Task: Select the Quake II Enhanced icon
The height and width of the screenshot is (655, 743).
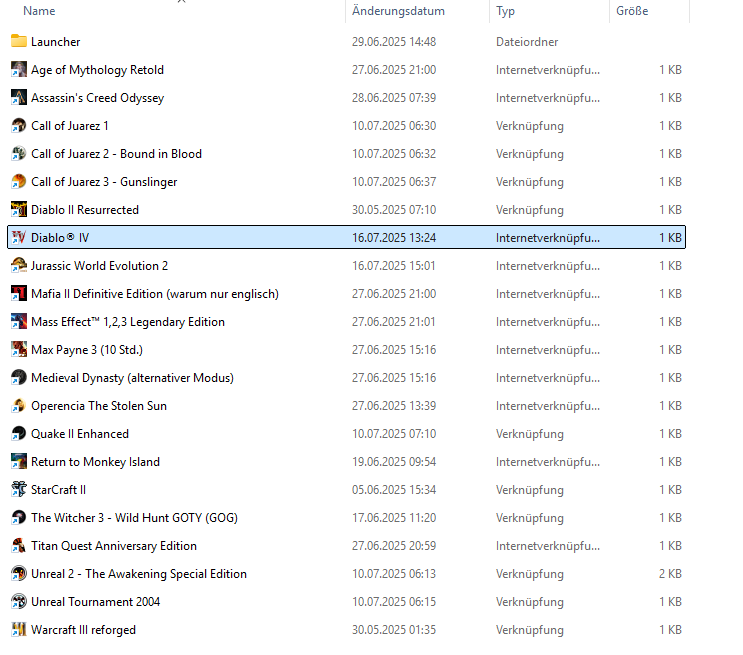Action: click(x=18, y=433)
